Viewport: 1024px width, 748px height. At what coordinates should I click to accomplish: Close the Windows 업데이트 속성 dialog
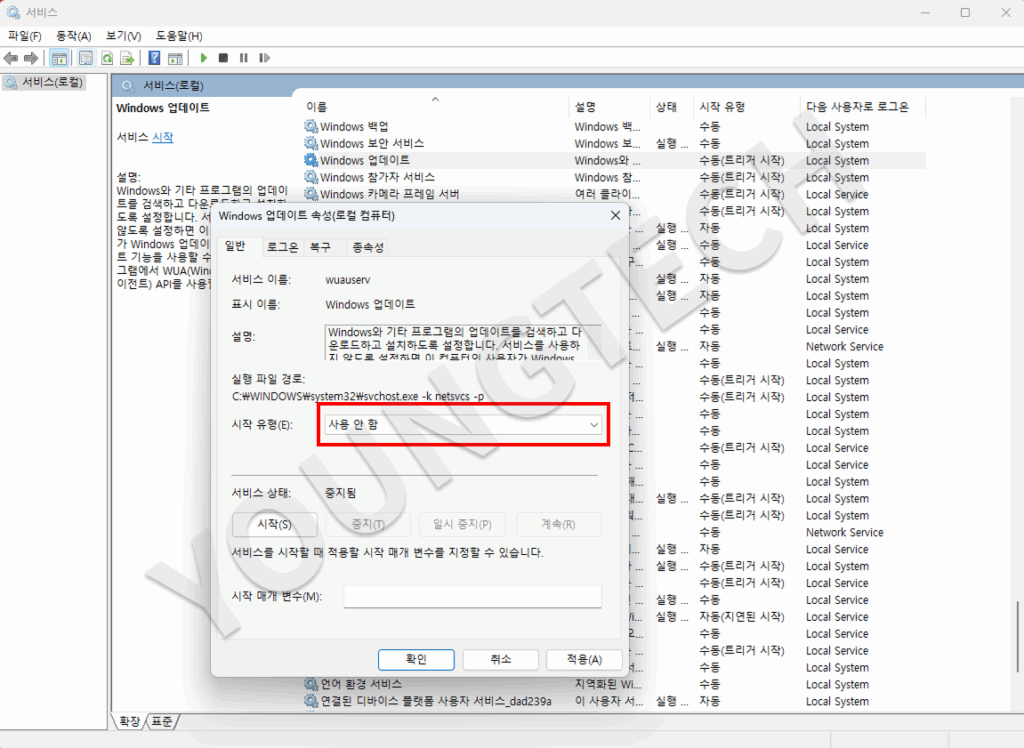pyautogui.click(x=615, y=215)
